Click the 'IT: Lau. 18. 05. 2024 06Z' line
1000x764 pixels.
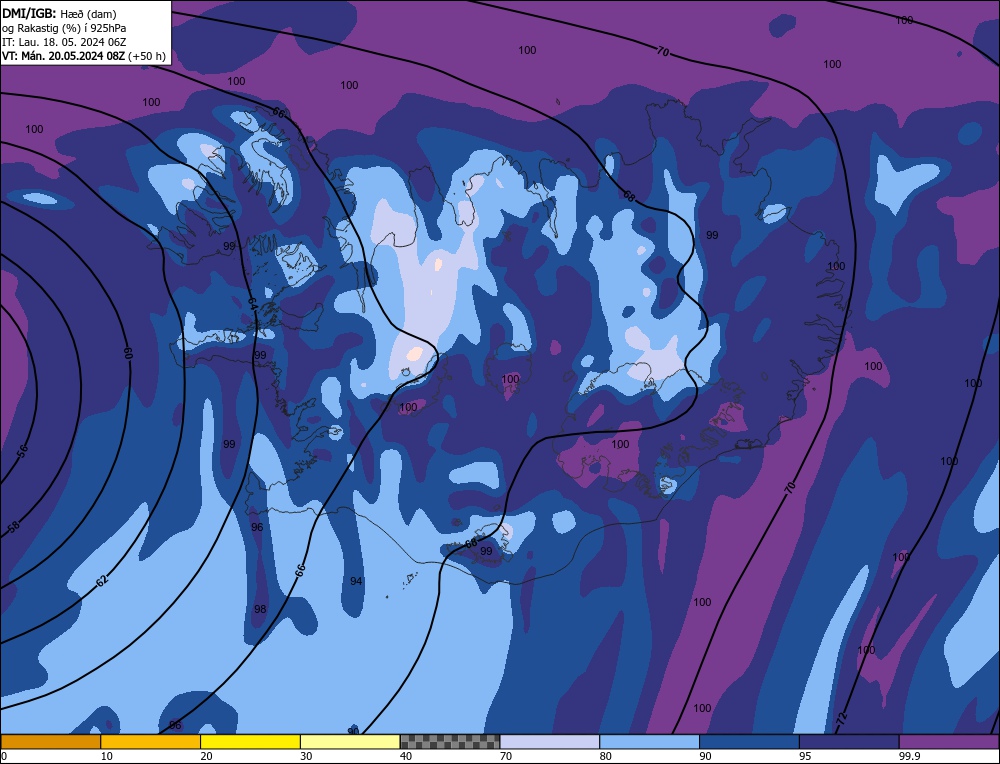64,42
